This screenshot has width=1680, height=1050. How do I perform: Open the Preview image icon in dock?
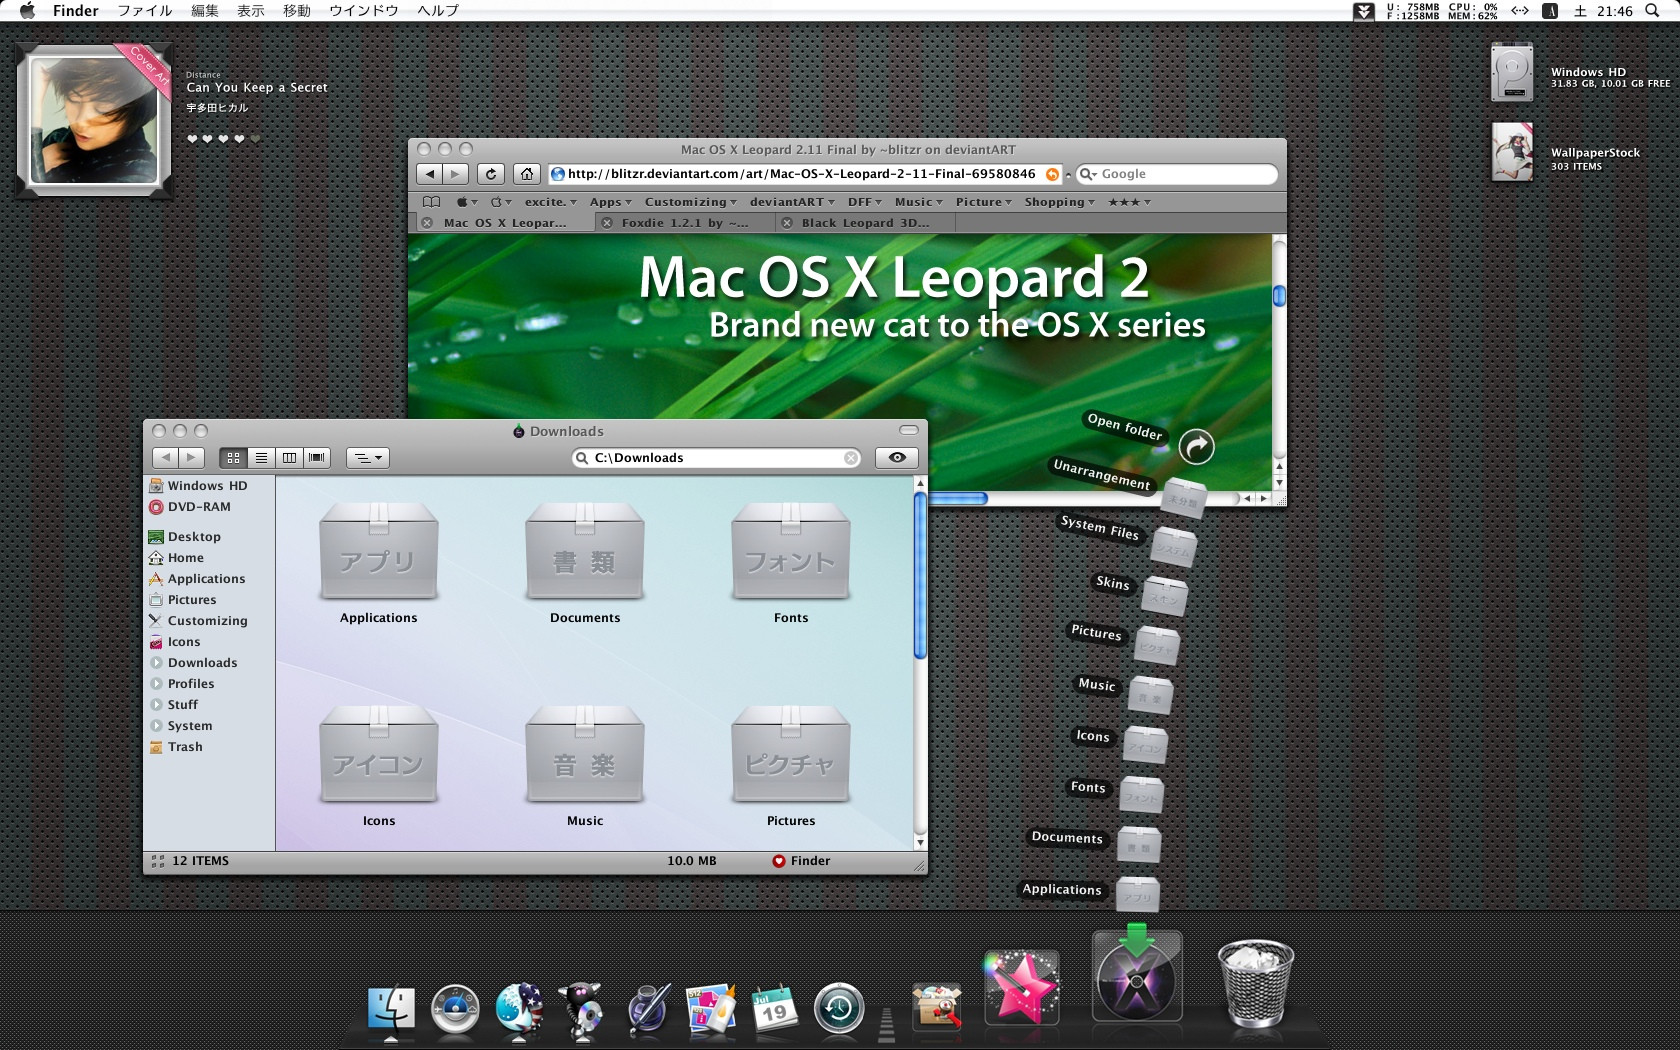[x=711, y=1009]
